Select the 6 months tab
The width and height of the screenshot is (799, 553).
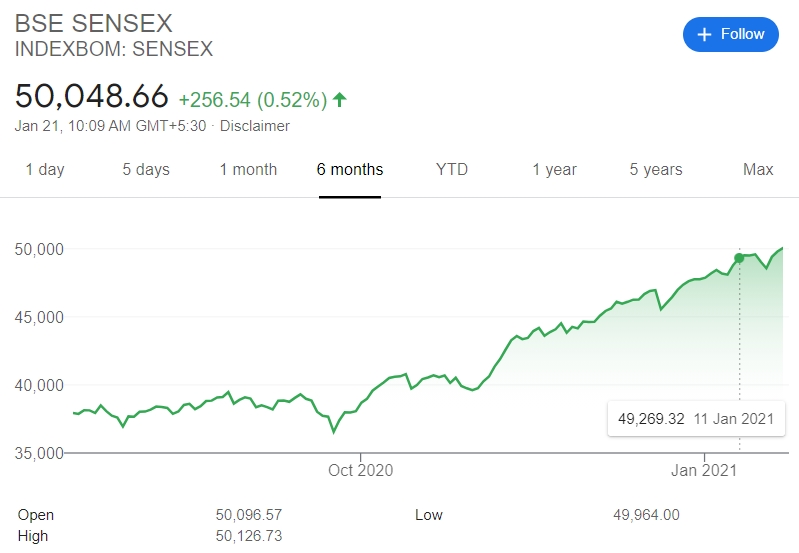pos(350,169)
